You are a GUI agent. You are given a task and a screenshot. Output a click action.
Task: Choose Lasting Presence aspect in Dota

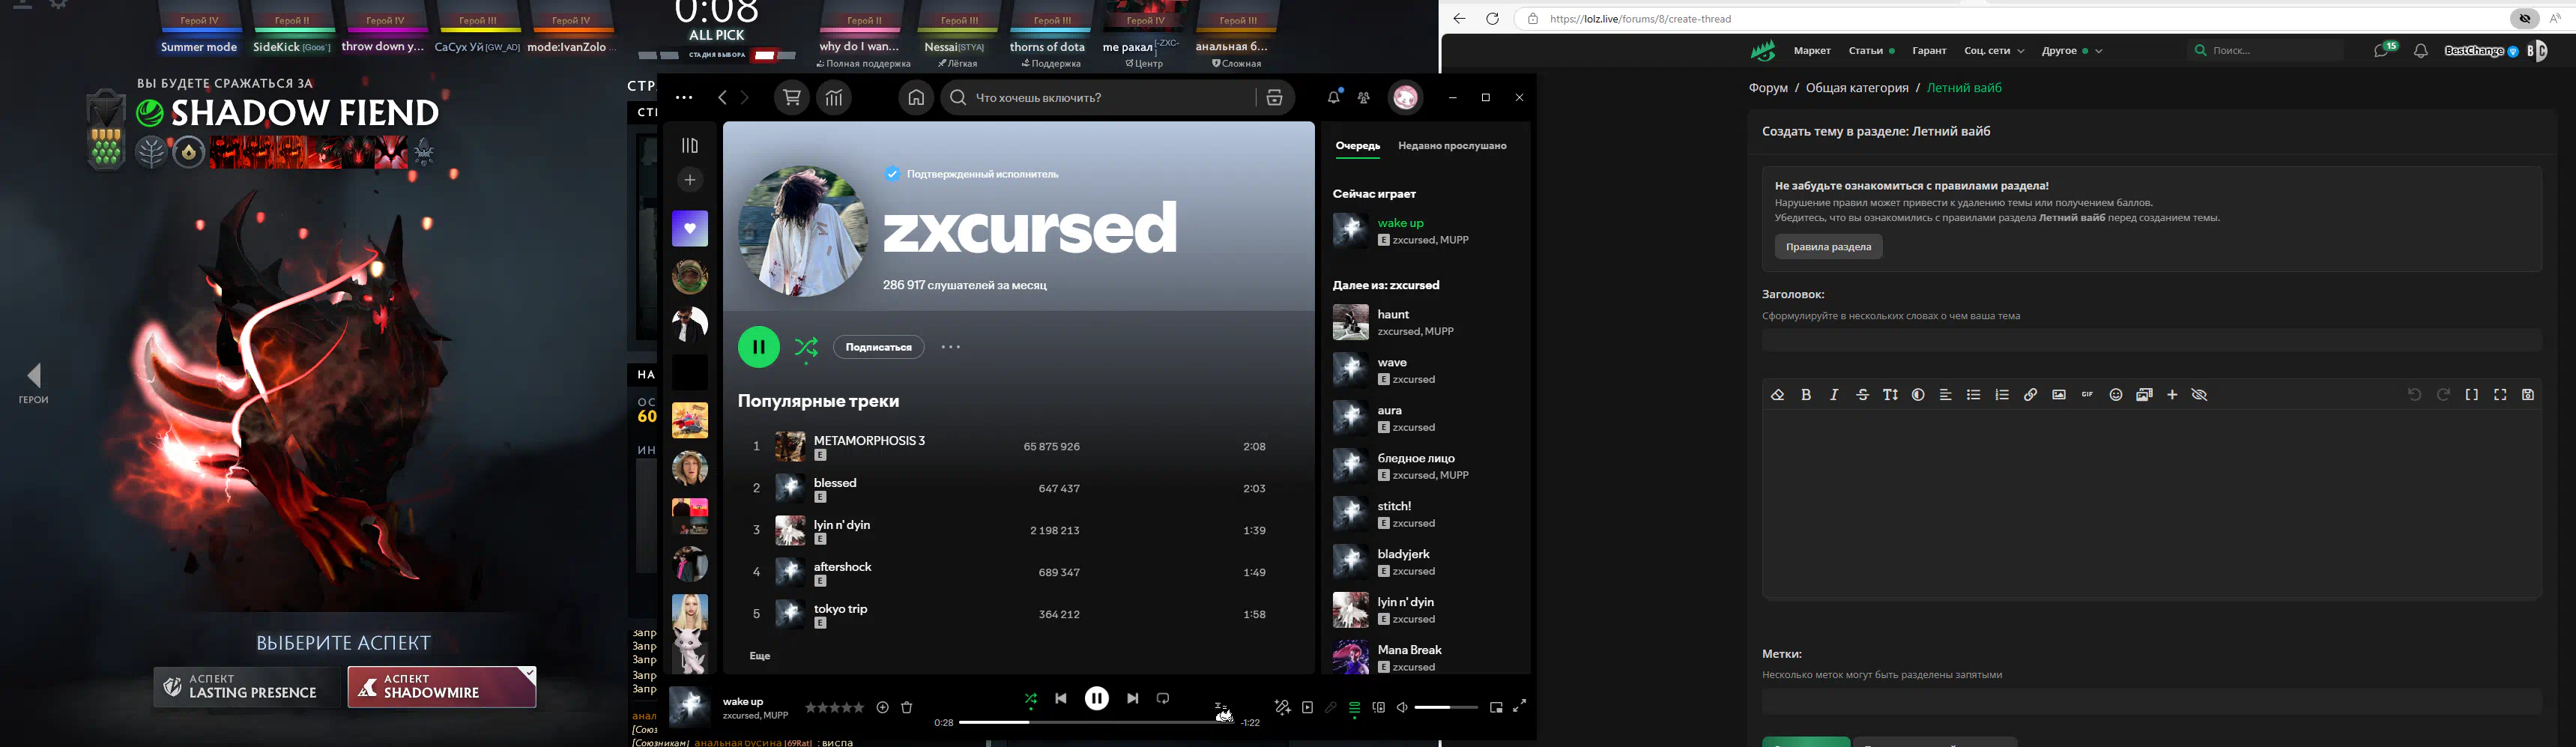(246, 687)
